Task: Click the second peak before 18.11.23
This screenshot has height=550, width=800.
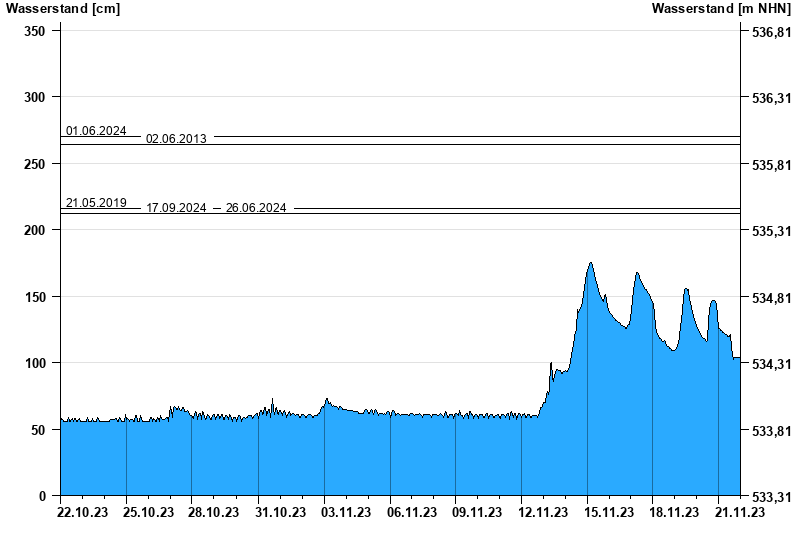Action: (x=637, y=273)
